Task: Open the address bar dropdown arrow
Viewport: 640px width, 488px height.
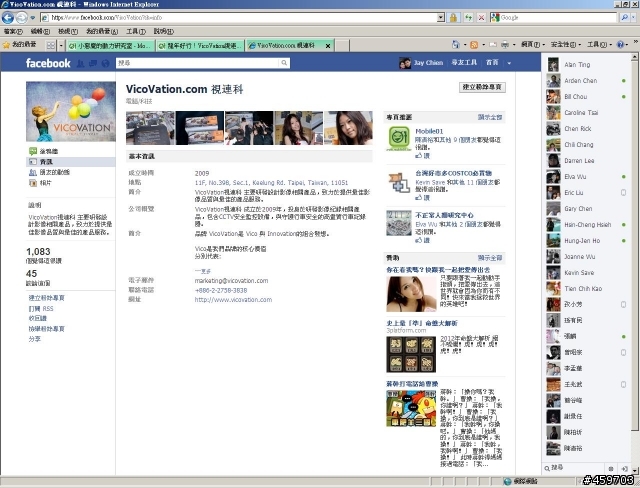Action: pos(440,18)
